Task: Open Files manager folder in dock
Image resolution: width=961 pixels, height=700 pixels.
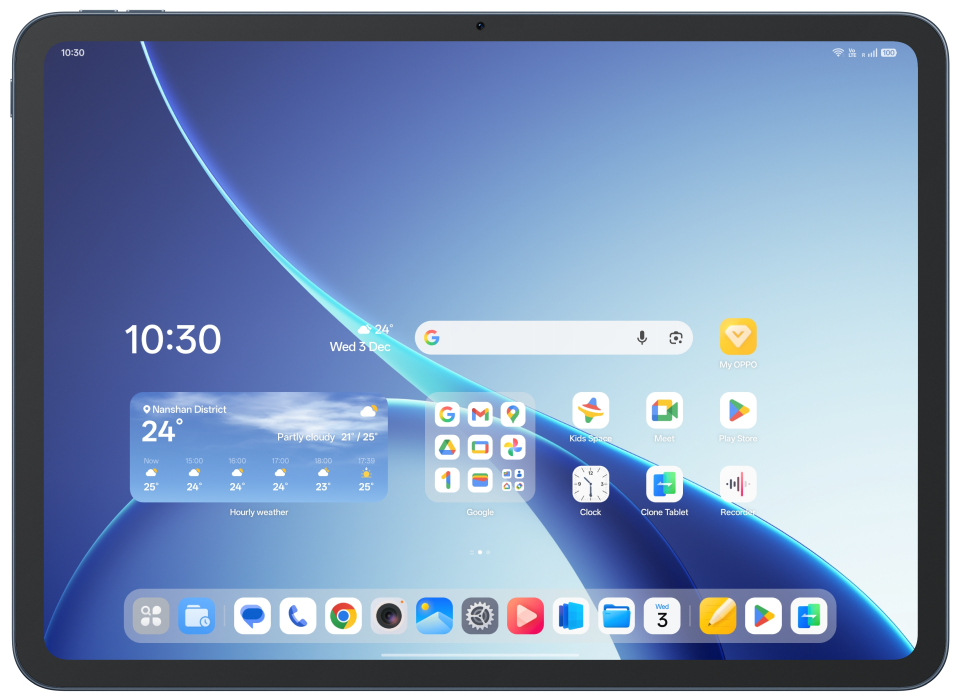Action: [616, 616]
